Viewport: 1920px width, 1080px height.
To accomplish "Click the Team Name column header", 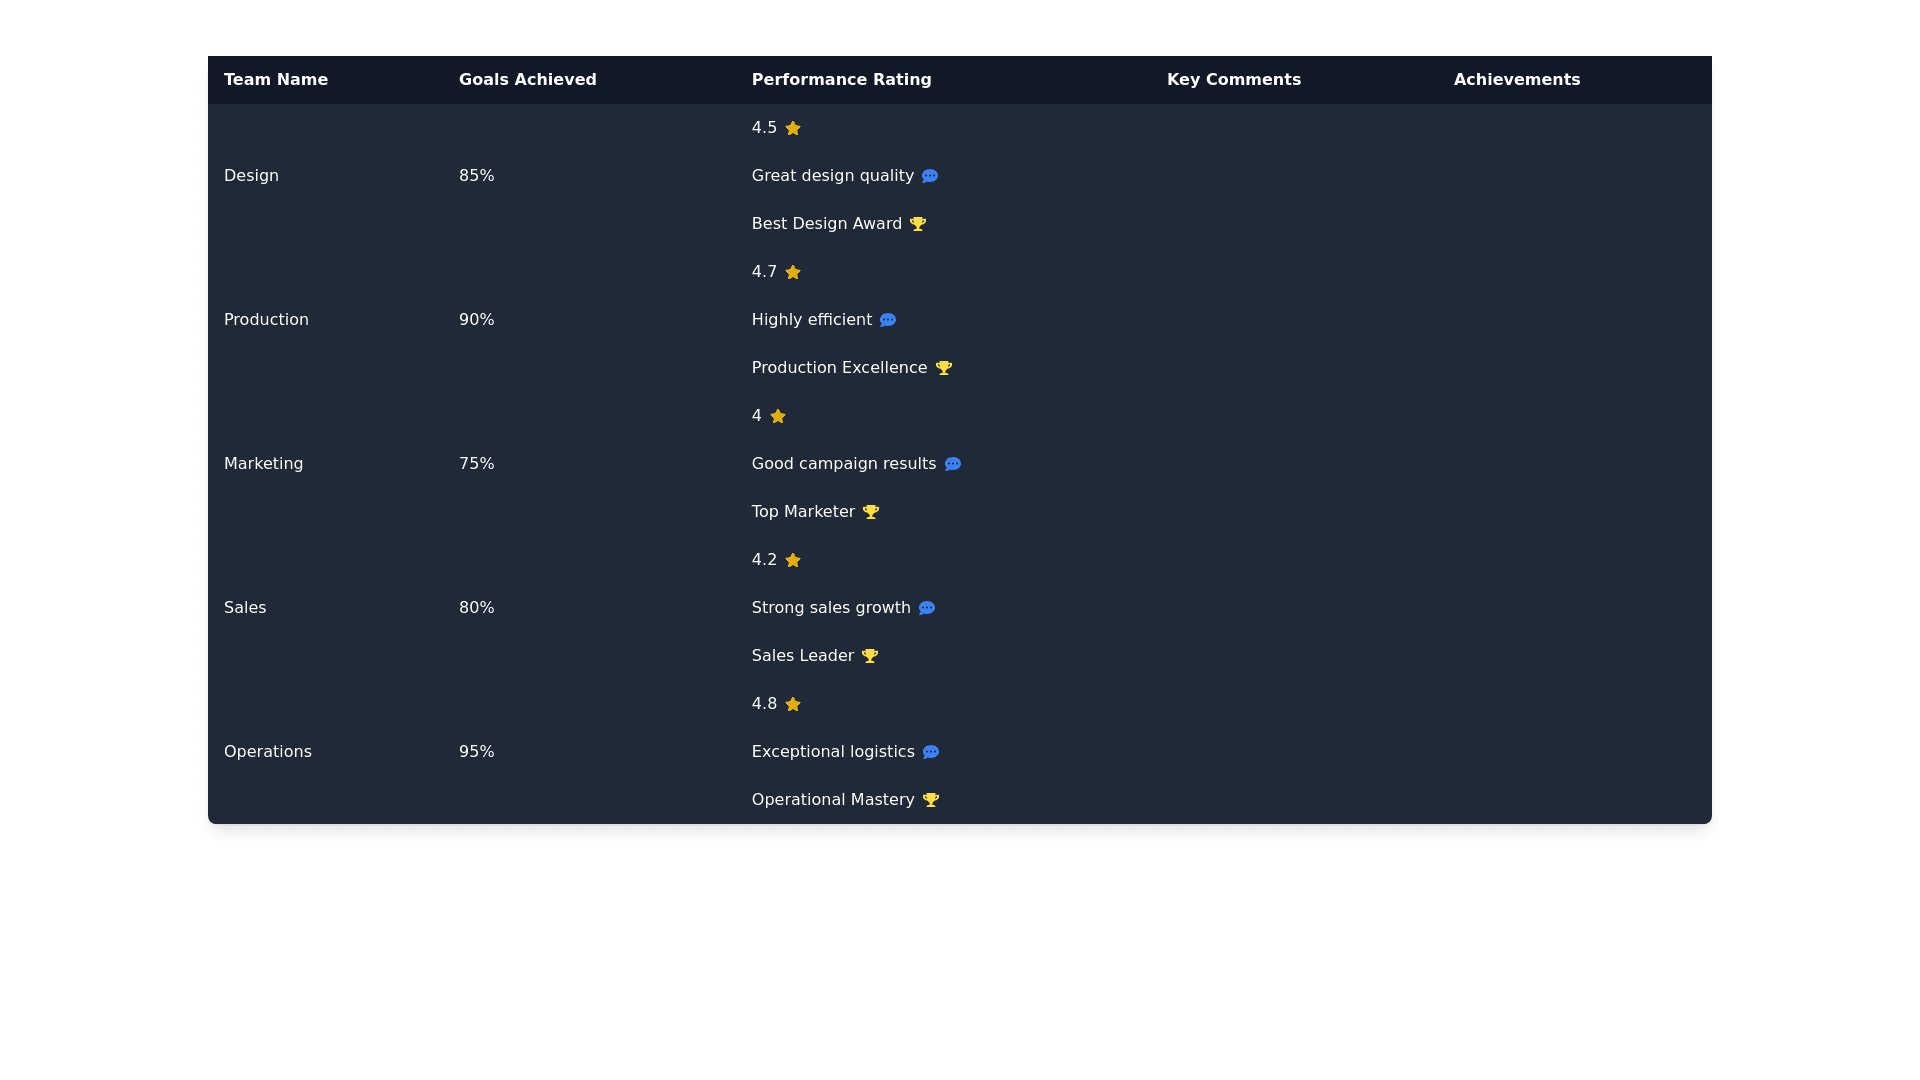I will (276, 80).
